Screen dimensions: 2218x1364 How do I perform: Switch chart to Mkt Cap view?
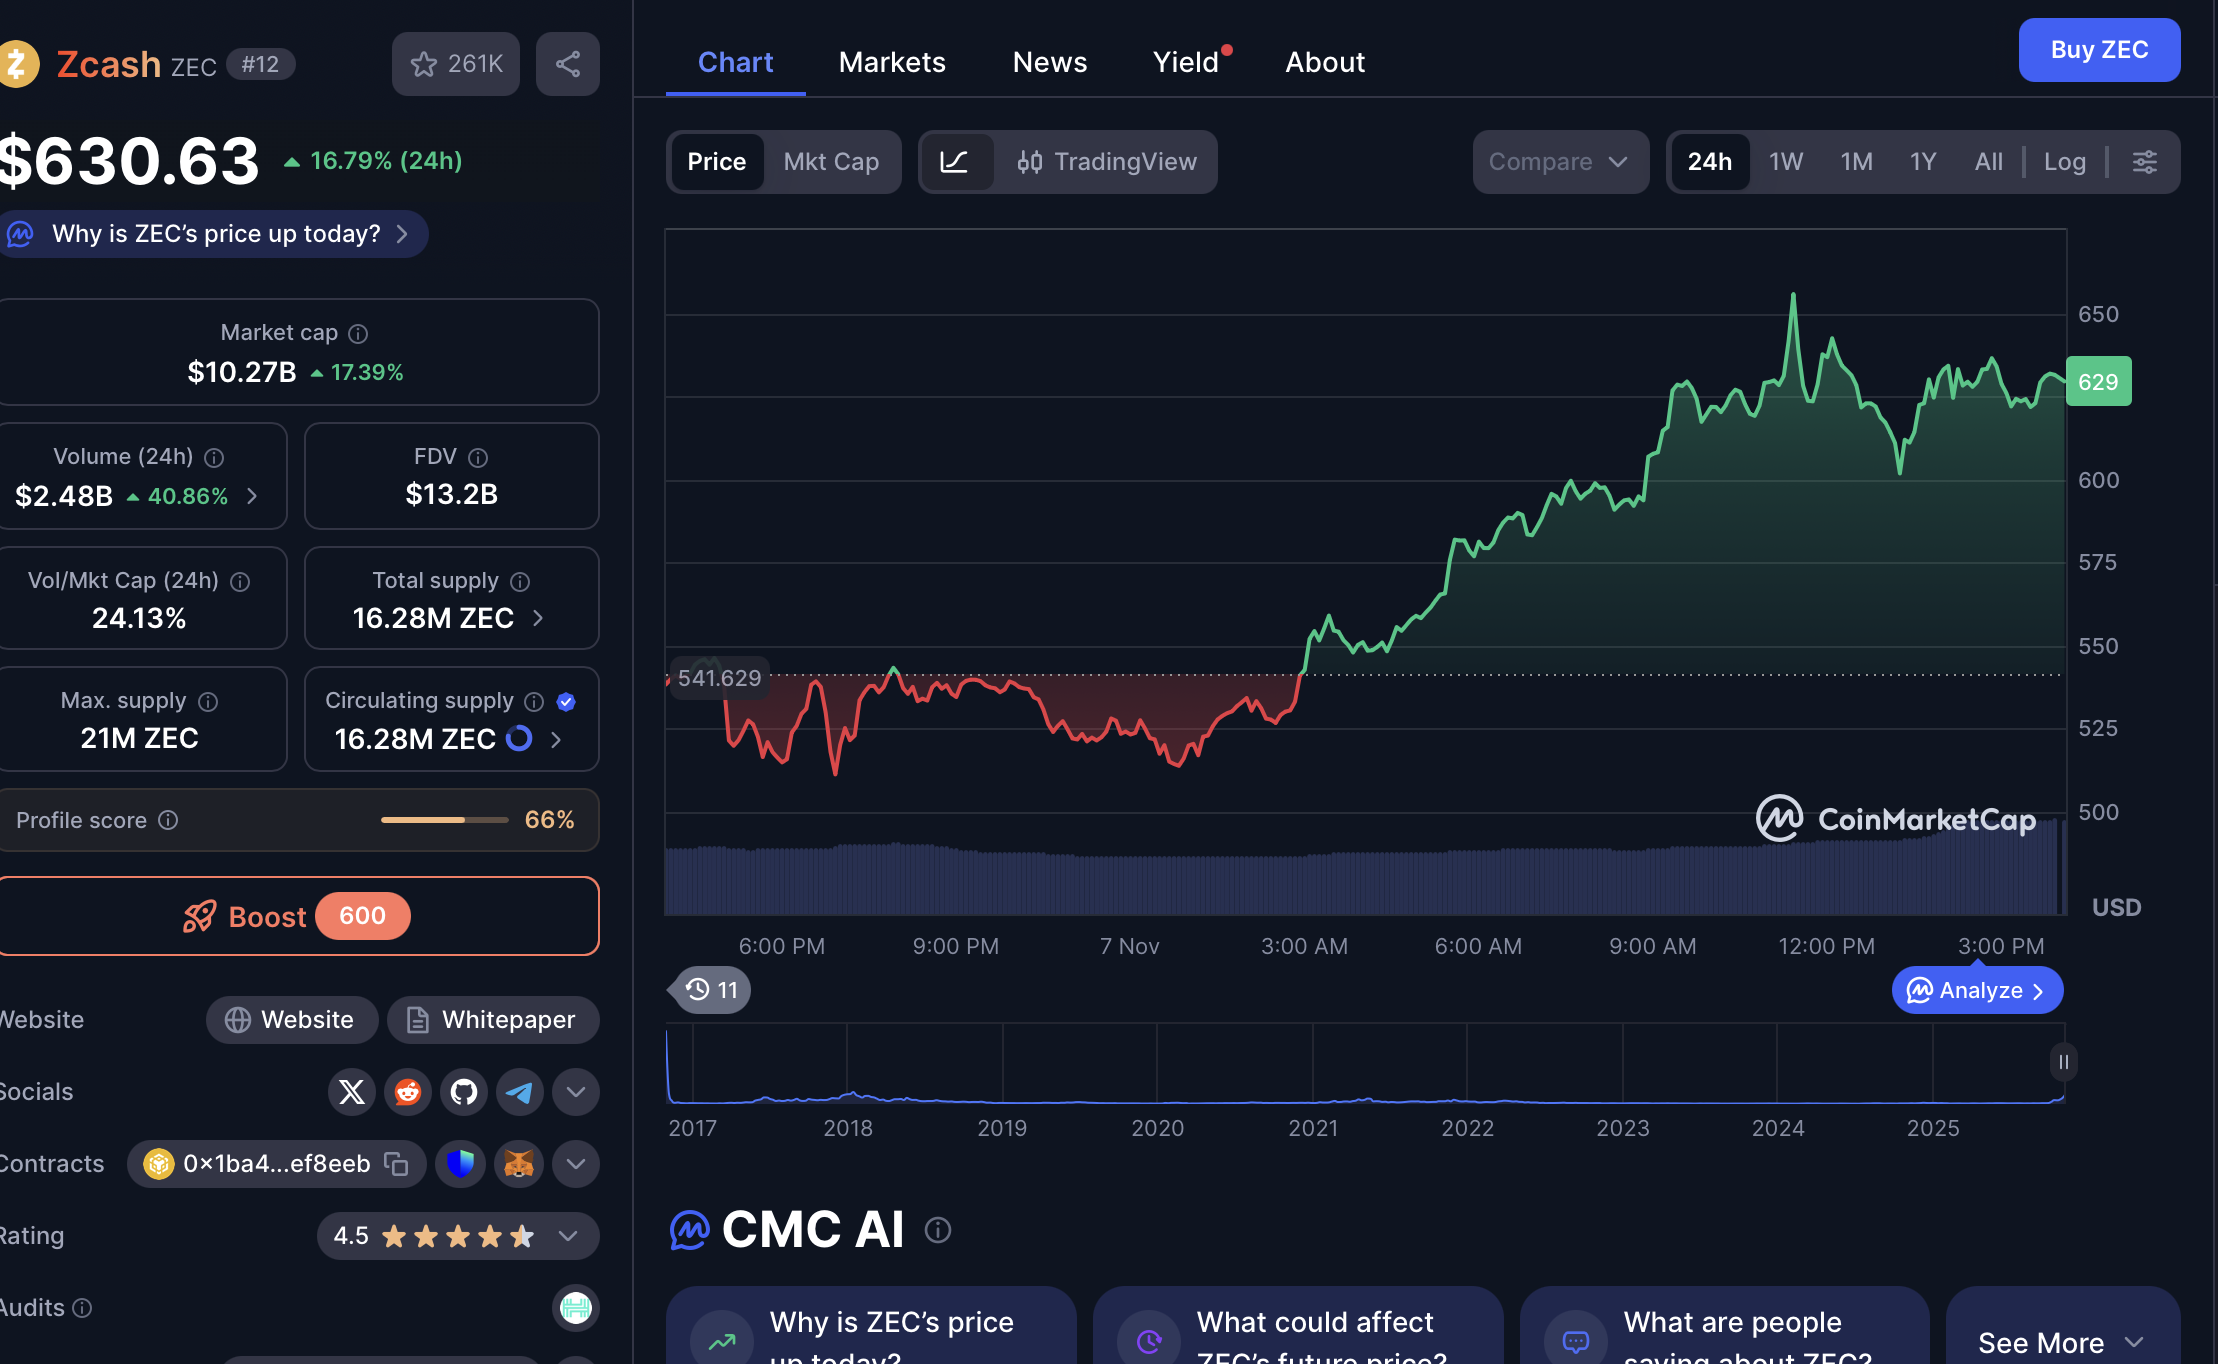click(831, 161)
